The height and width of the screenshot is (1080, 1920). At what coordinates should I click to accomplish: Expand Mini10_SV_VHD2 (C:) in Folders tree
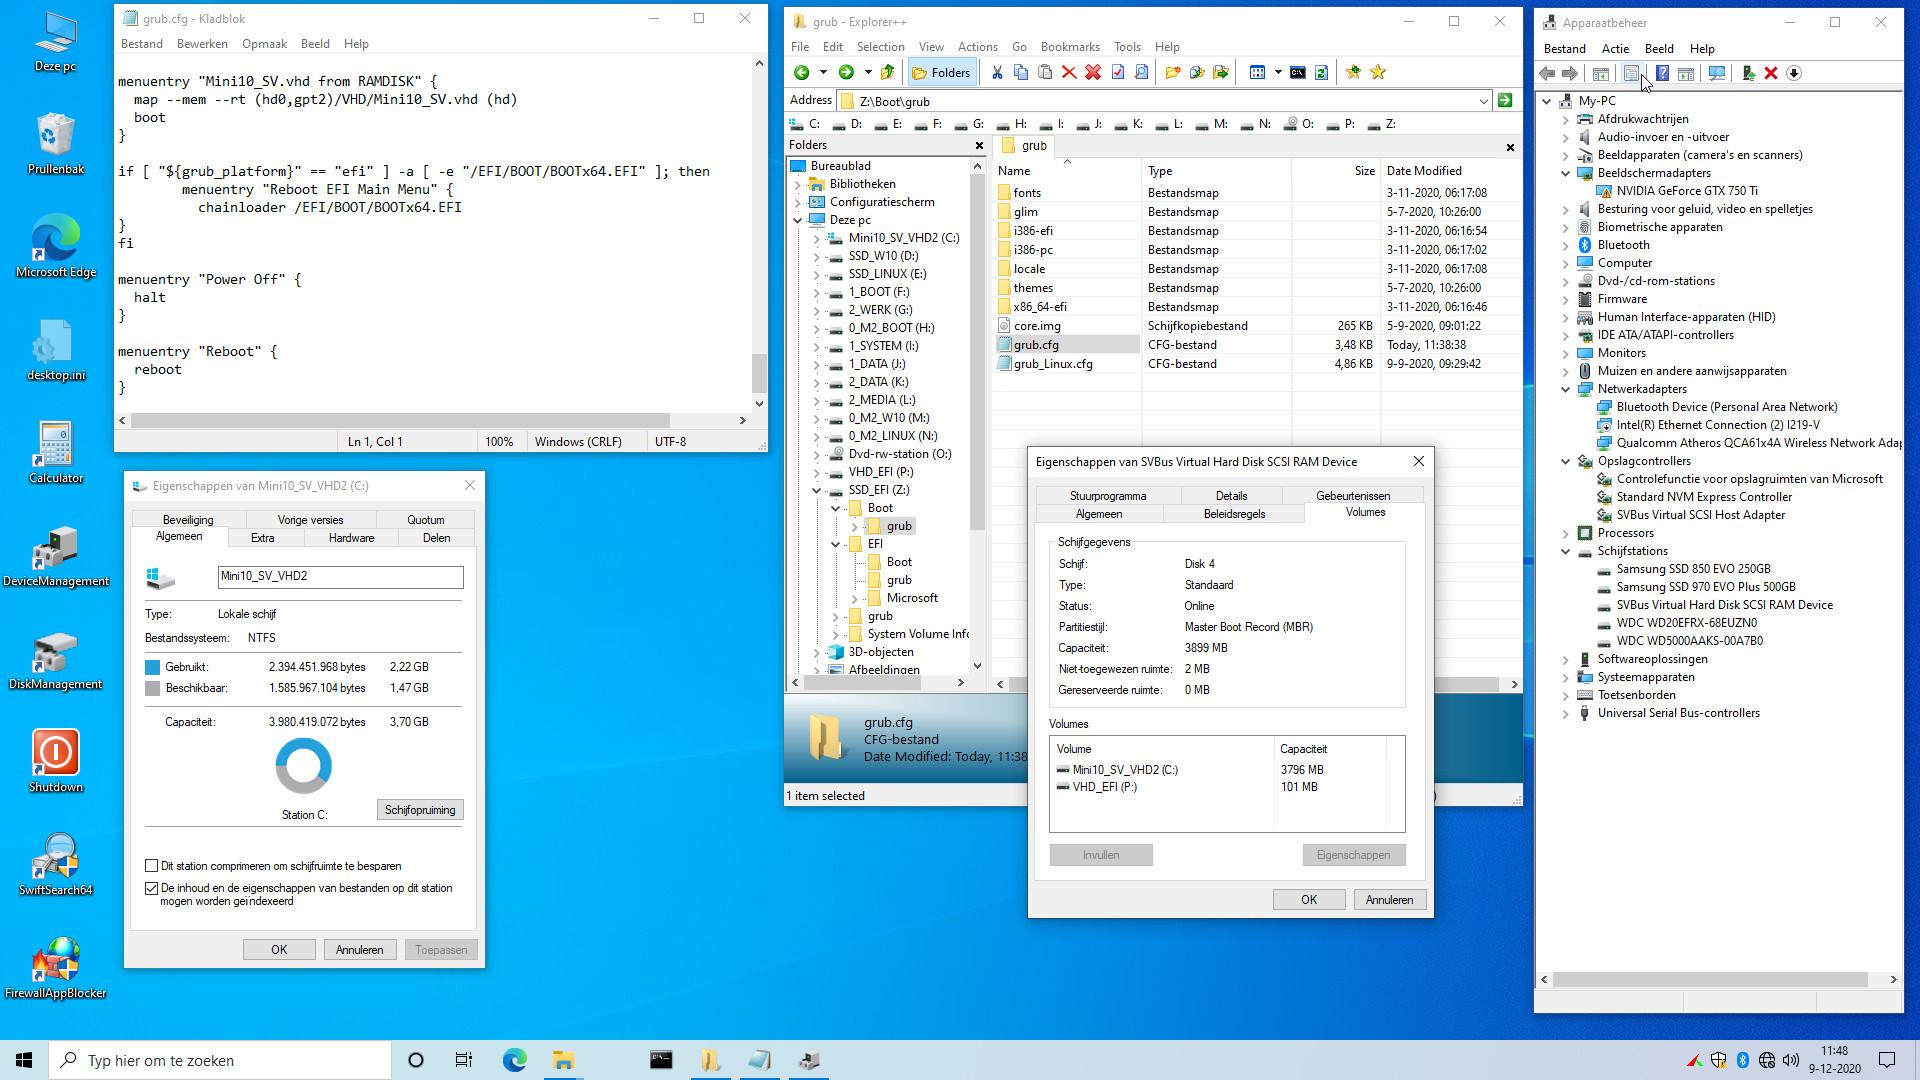817,238
